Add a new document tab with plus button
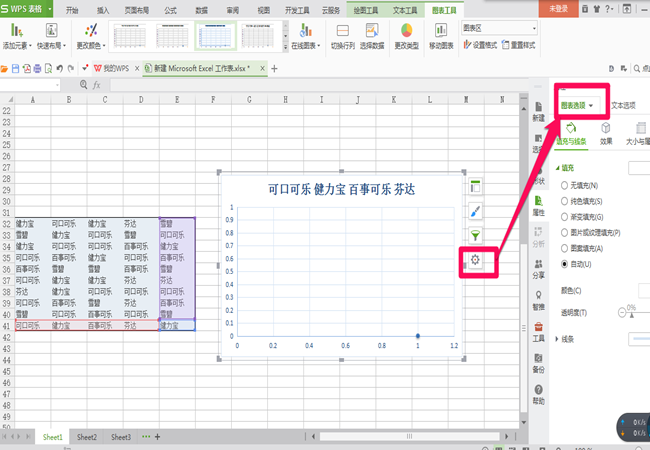This screenshot has height=450, width=650. [274, 69]
